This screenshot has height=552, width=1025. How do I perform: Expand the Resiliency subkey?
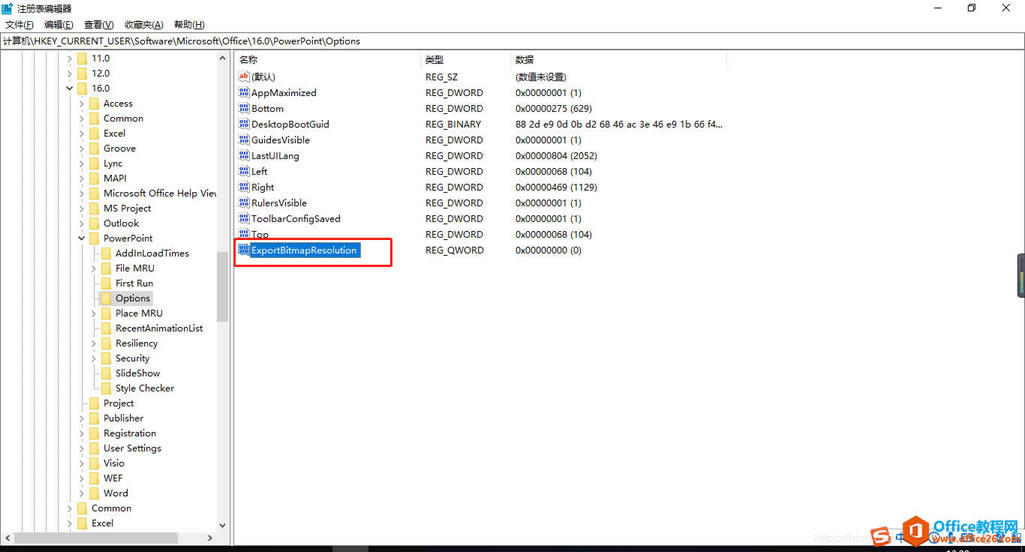click(94, 344)
